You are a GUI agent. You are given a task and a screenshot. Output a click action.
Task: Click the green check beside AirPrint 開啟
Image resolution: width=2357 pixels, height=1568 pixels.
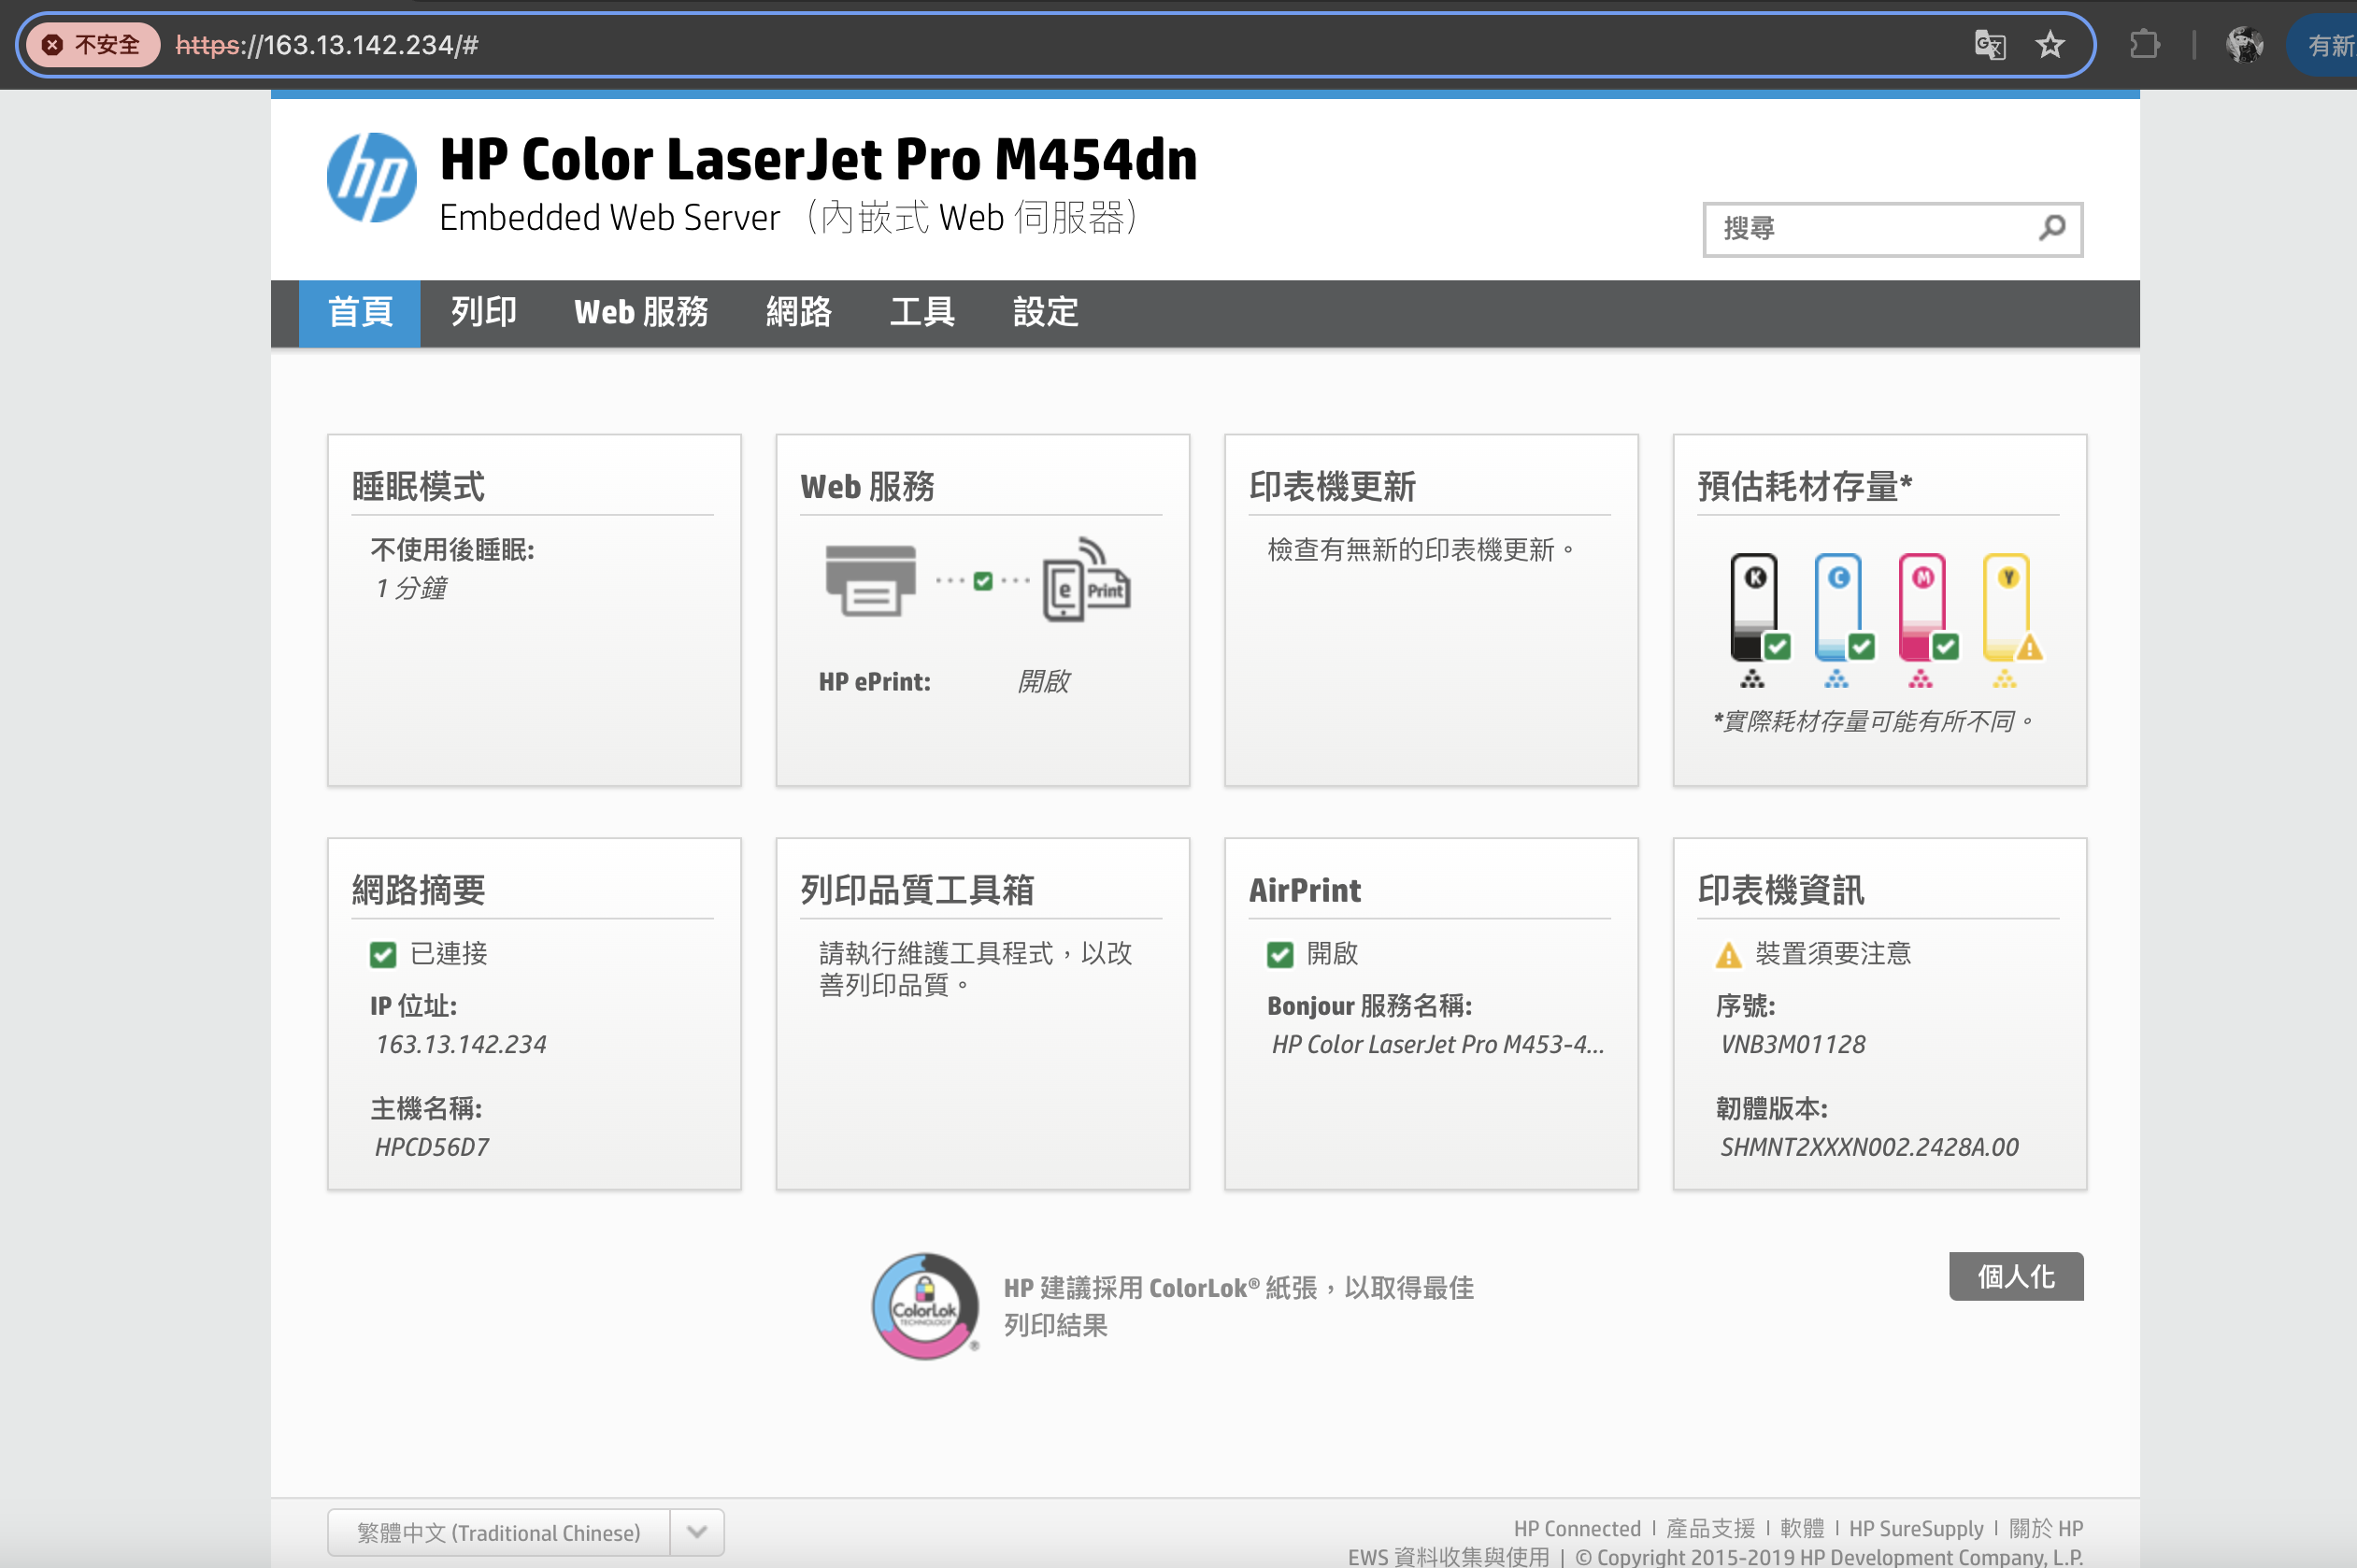pos(1280,955)
